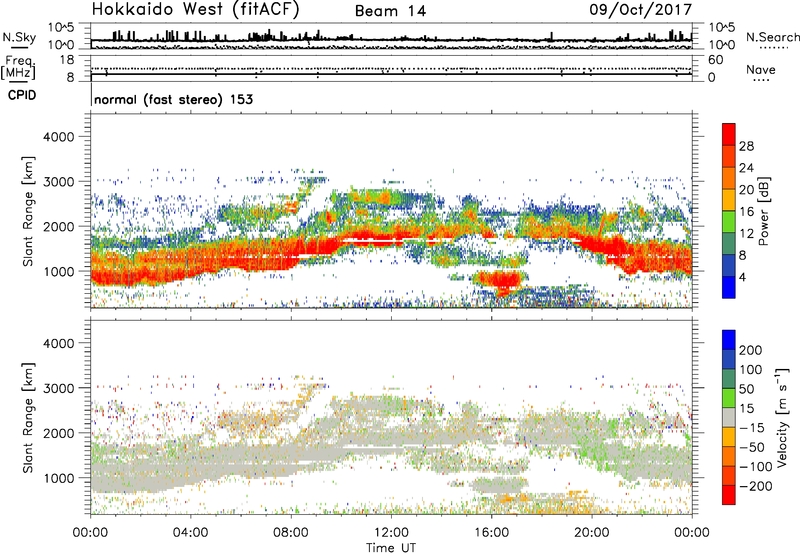
Task: Click the 'Slant Range [km]' label of the power panel
Action: (28, 211)
